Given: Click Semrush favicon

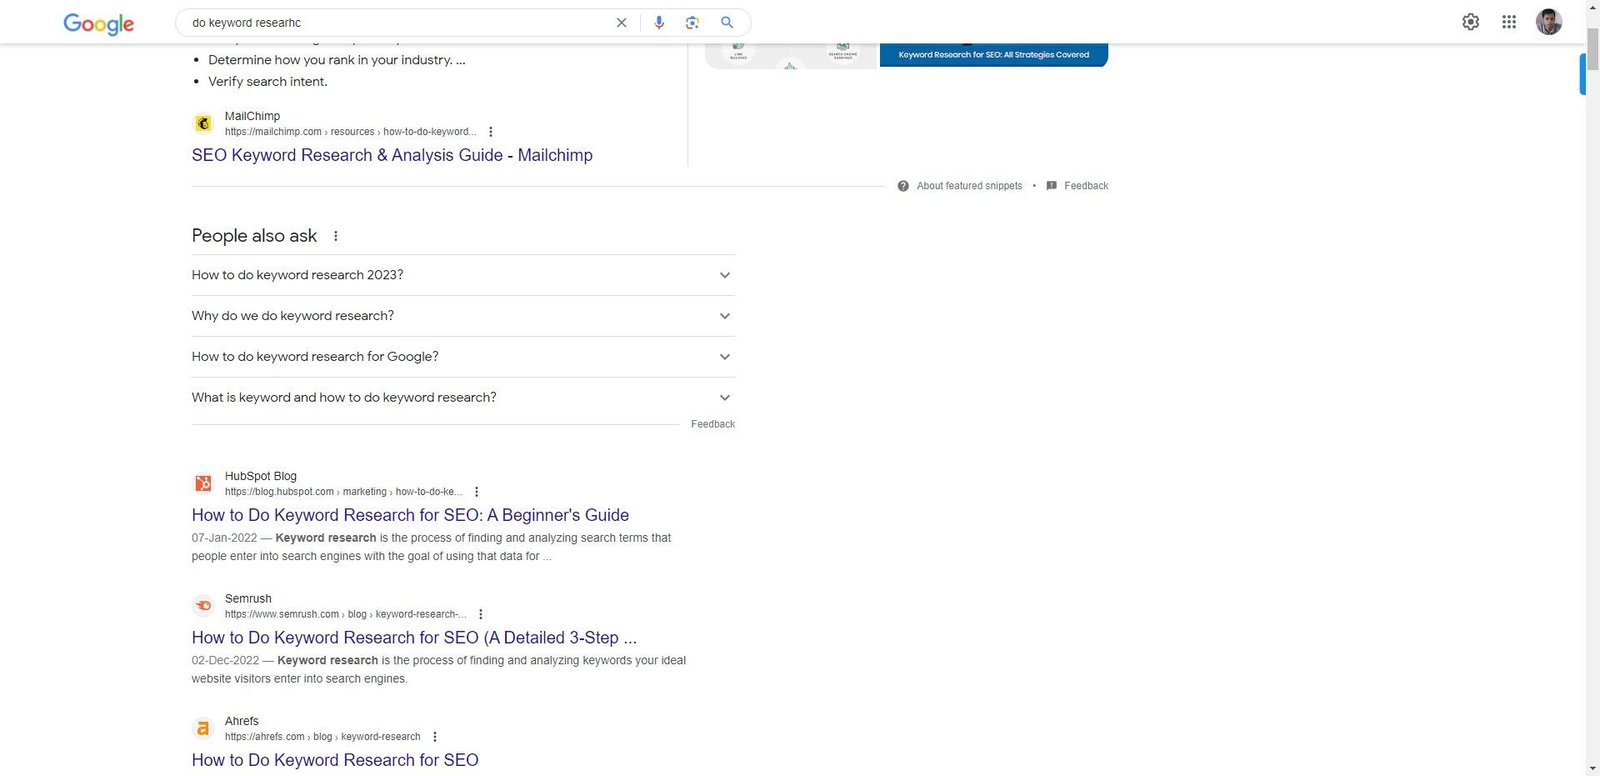Looking at the screenshot, I should 203,606.
